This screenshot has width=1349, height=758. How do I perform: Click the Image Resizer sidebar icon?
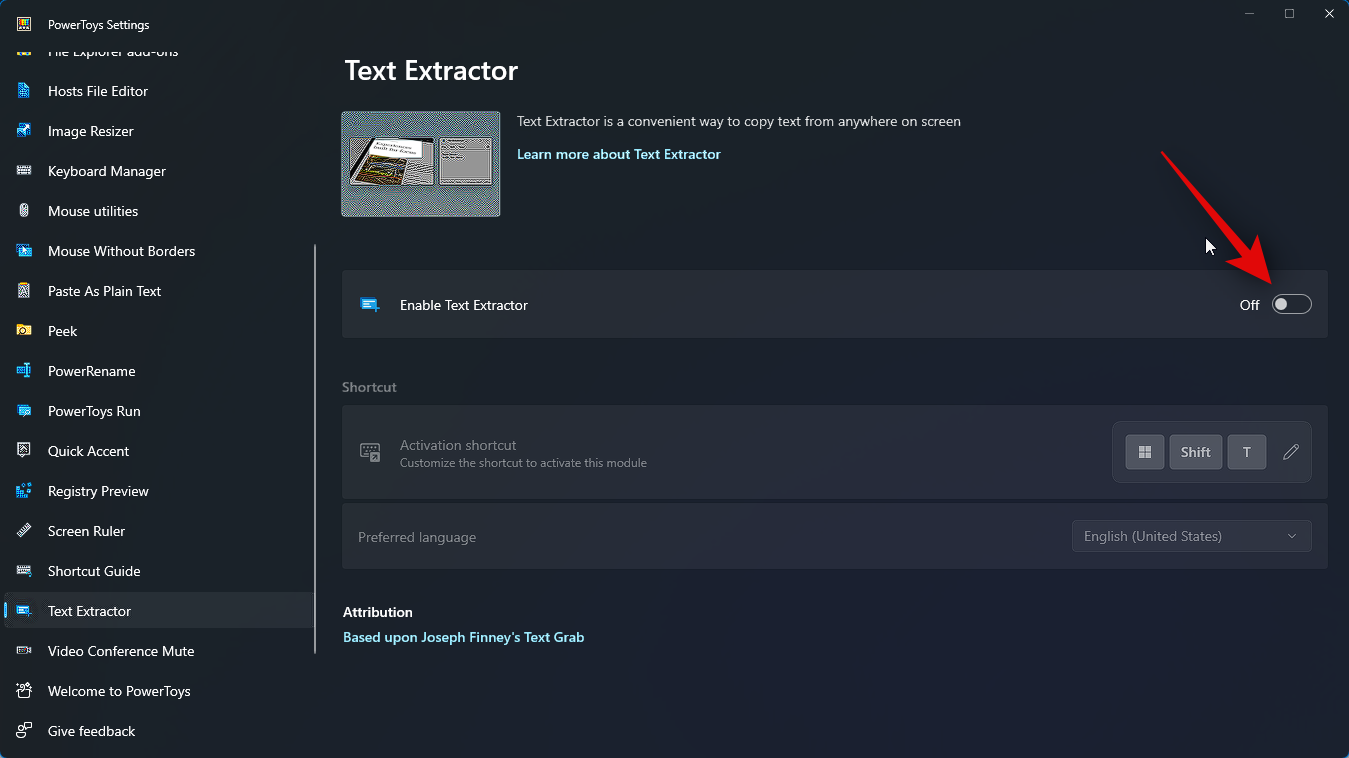[x=24, y=131]
